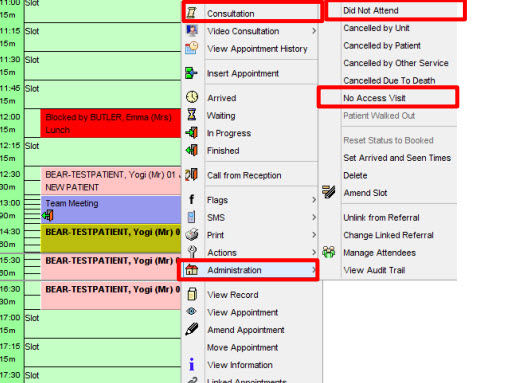Expand the Actions submenu arrow

(314, 252)
